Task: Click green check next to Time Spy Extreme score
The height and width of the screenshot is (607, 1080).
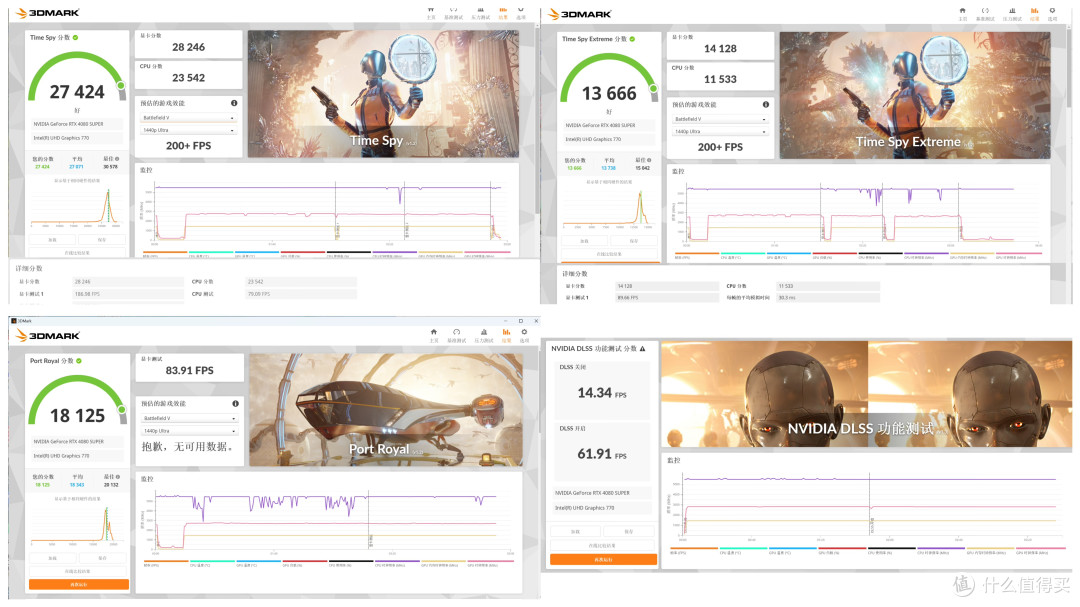Action: 632,39
